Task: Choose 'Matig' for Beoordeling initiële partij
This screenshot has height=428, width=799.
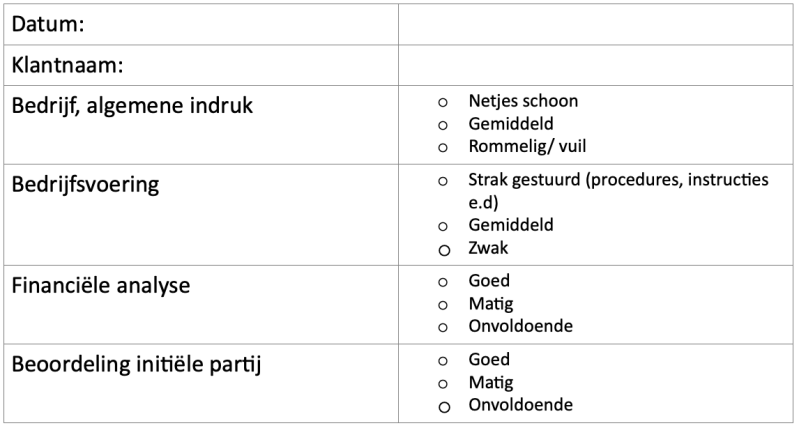Action: click(x=443, y=384)
